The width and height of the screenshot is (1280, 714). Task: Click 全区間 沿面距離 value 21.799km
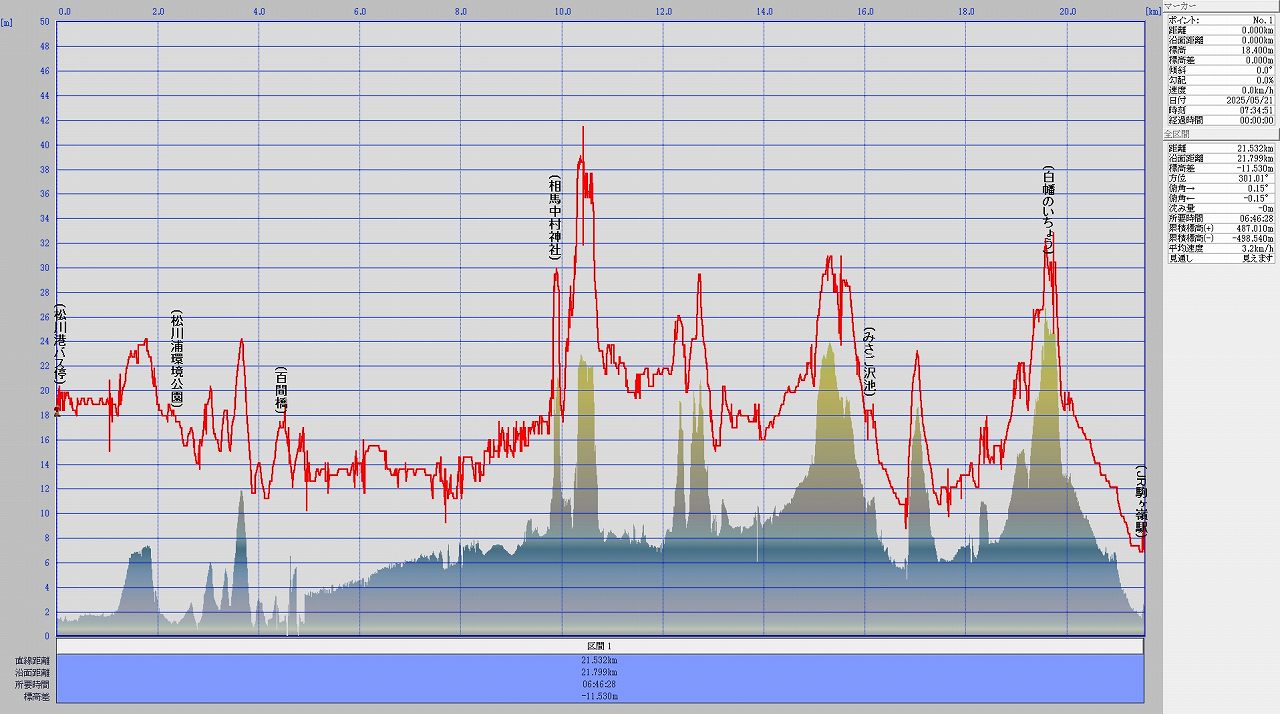(x=1254, y=158)
